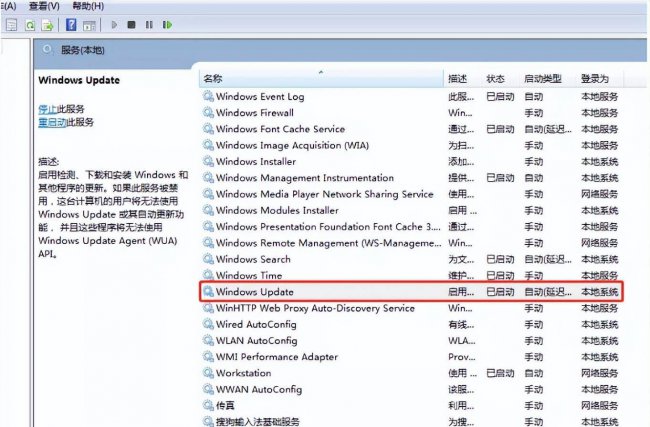
Task: Click Prov... description in WMI Performance Adapter row
Action: [x=461, y=357]
